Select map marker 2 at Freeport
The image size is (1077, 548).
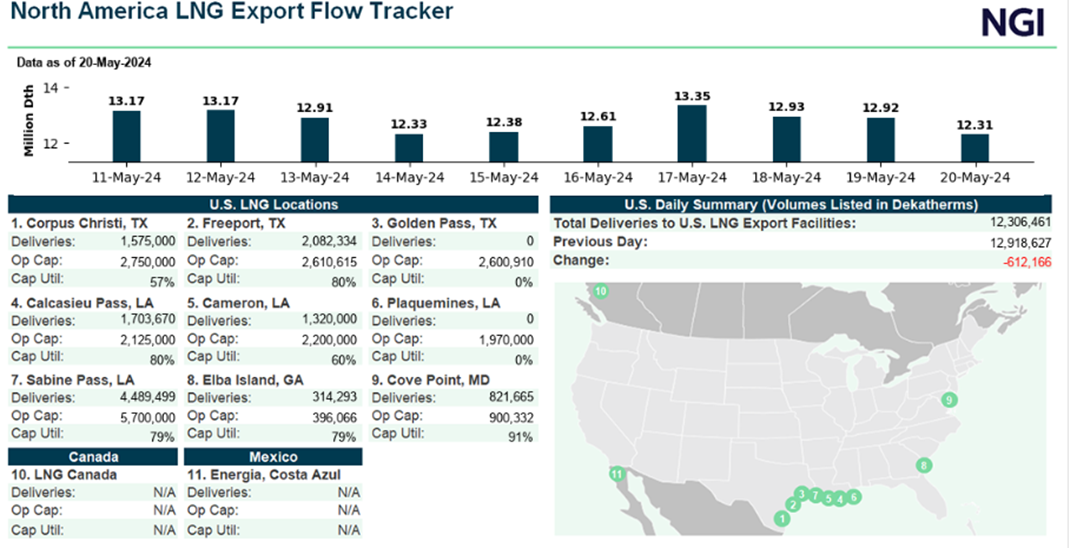point(793,505)
